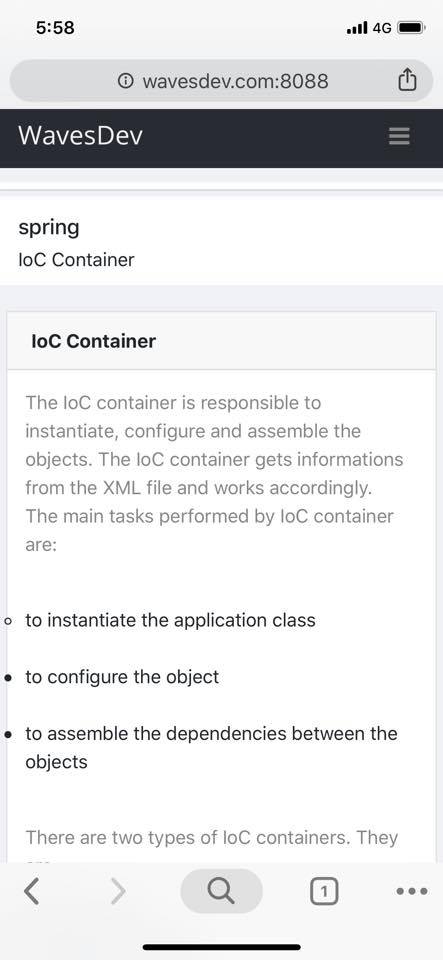Open the tab switcher showing 1 tab
Image resolution: width=443 pixels, height=960 pixels.
324,891
